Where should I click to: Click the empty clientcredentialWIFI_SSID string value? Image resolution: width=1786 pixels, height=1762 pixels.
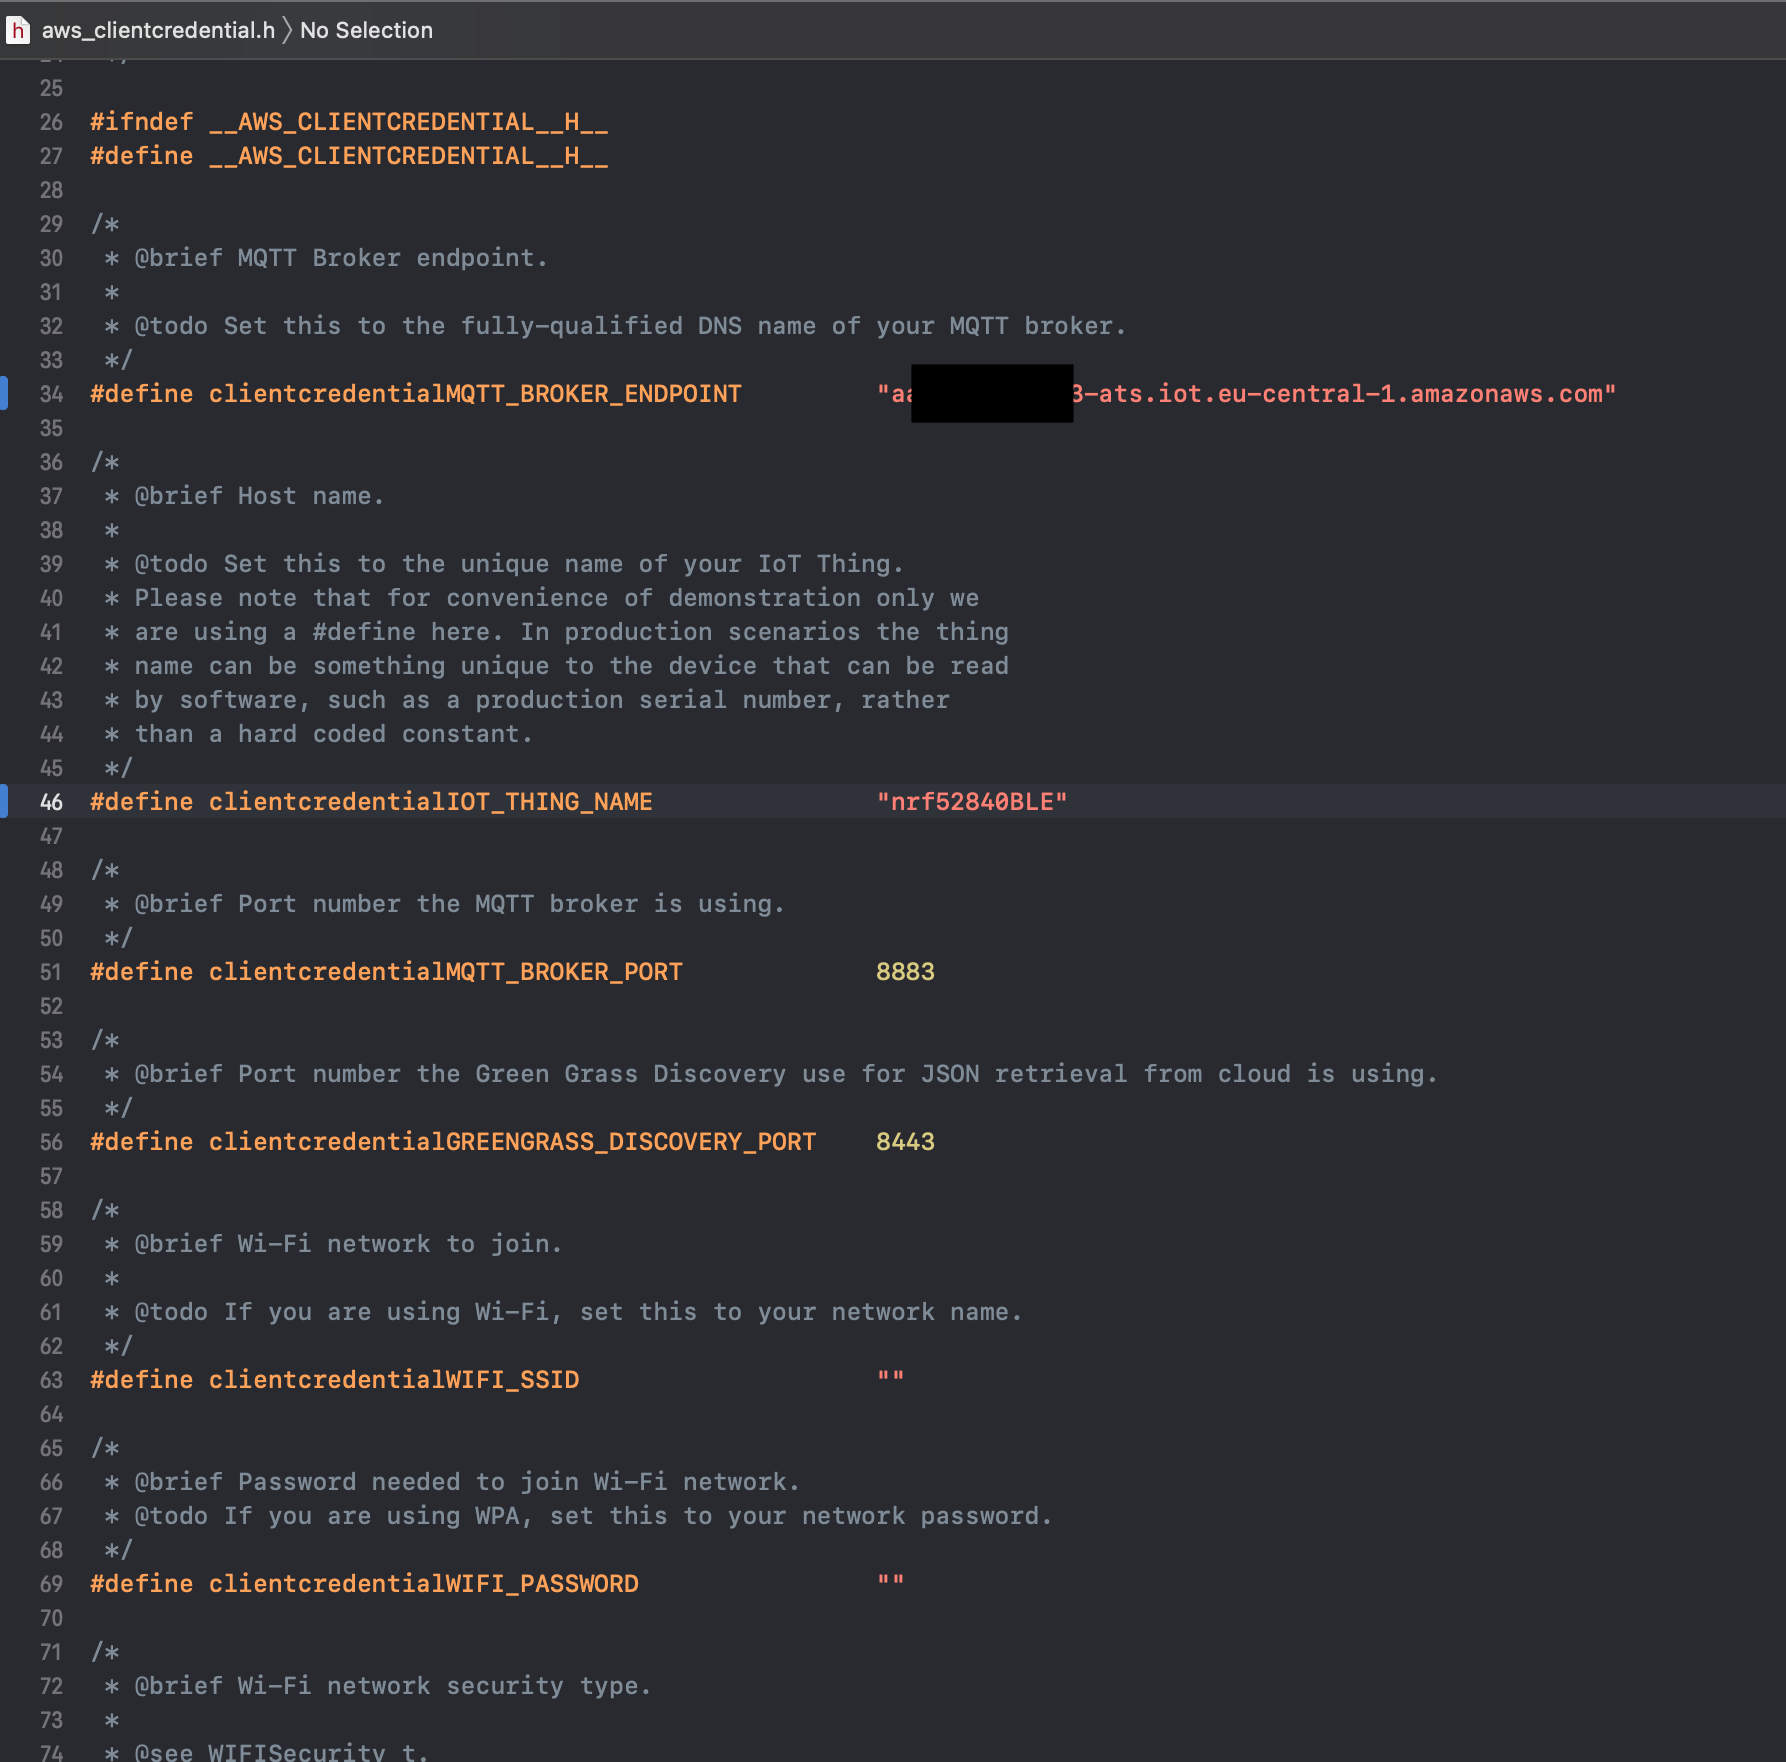click(x=890, y=1378)
